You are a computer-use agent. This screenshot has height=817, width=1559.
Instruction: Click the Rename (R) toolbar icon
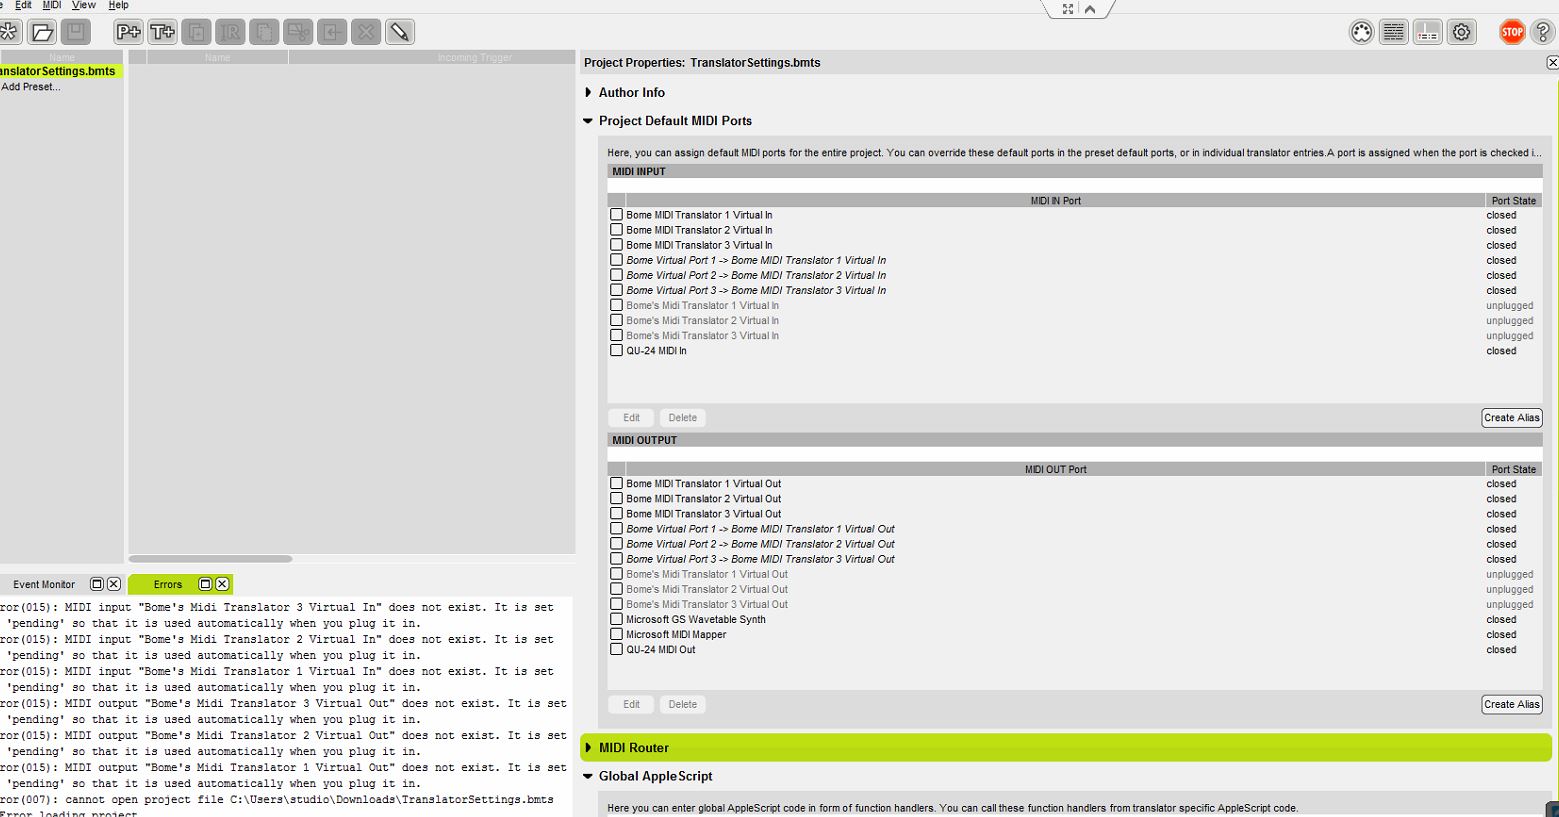(x=230, y=32)
